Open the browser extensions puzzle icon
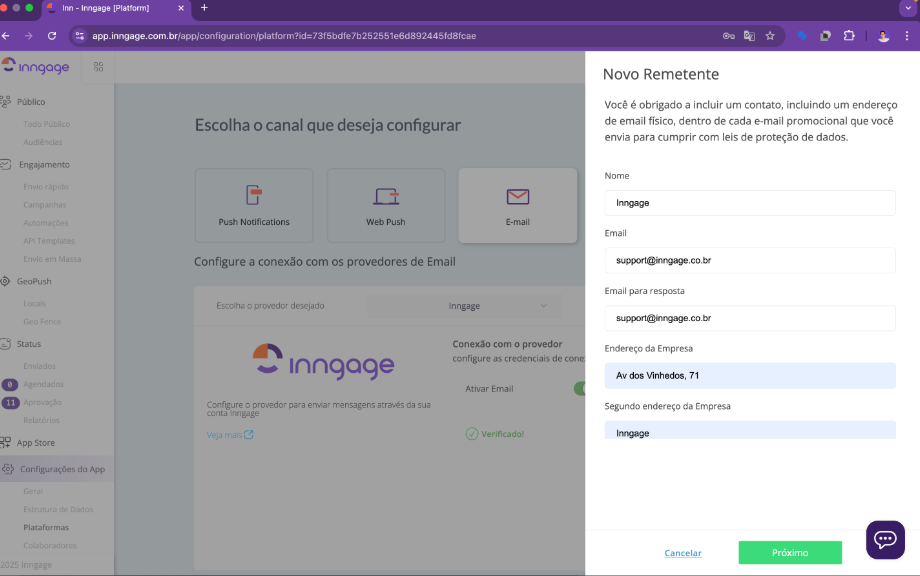 pos(849,36)
